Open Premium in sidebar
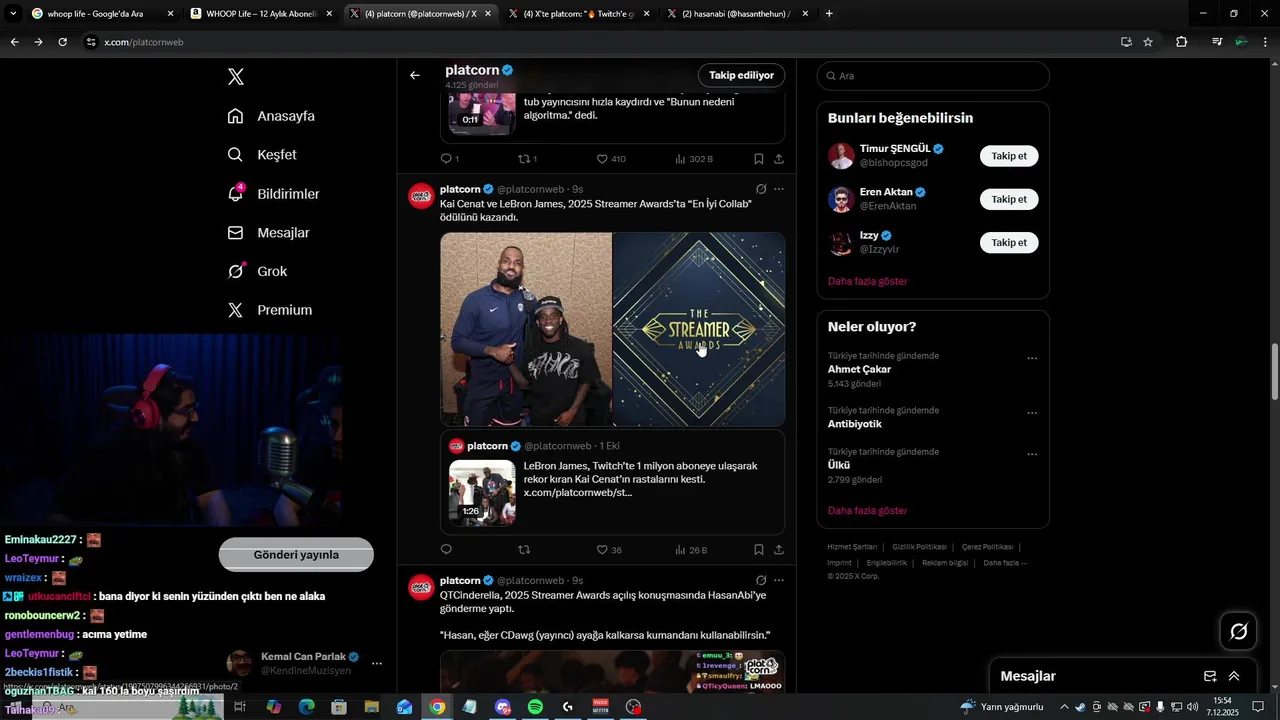 click(270, 310)
